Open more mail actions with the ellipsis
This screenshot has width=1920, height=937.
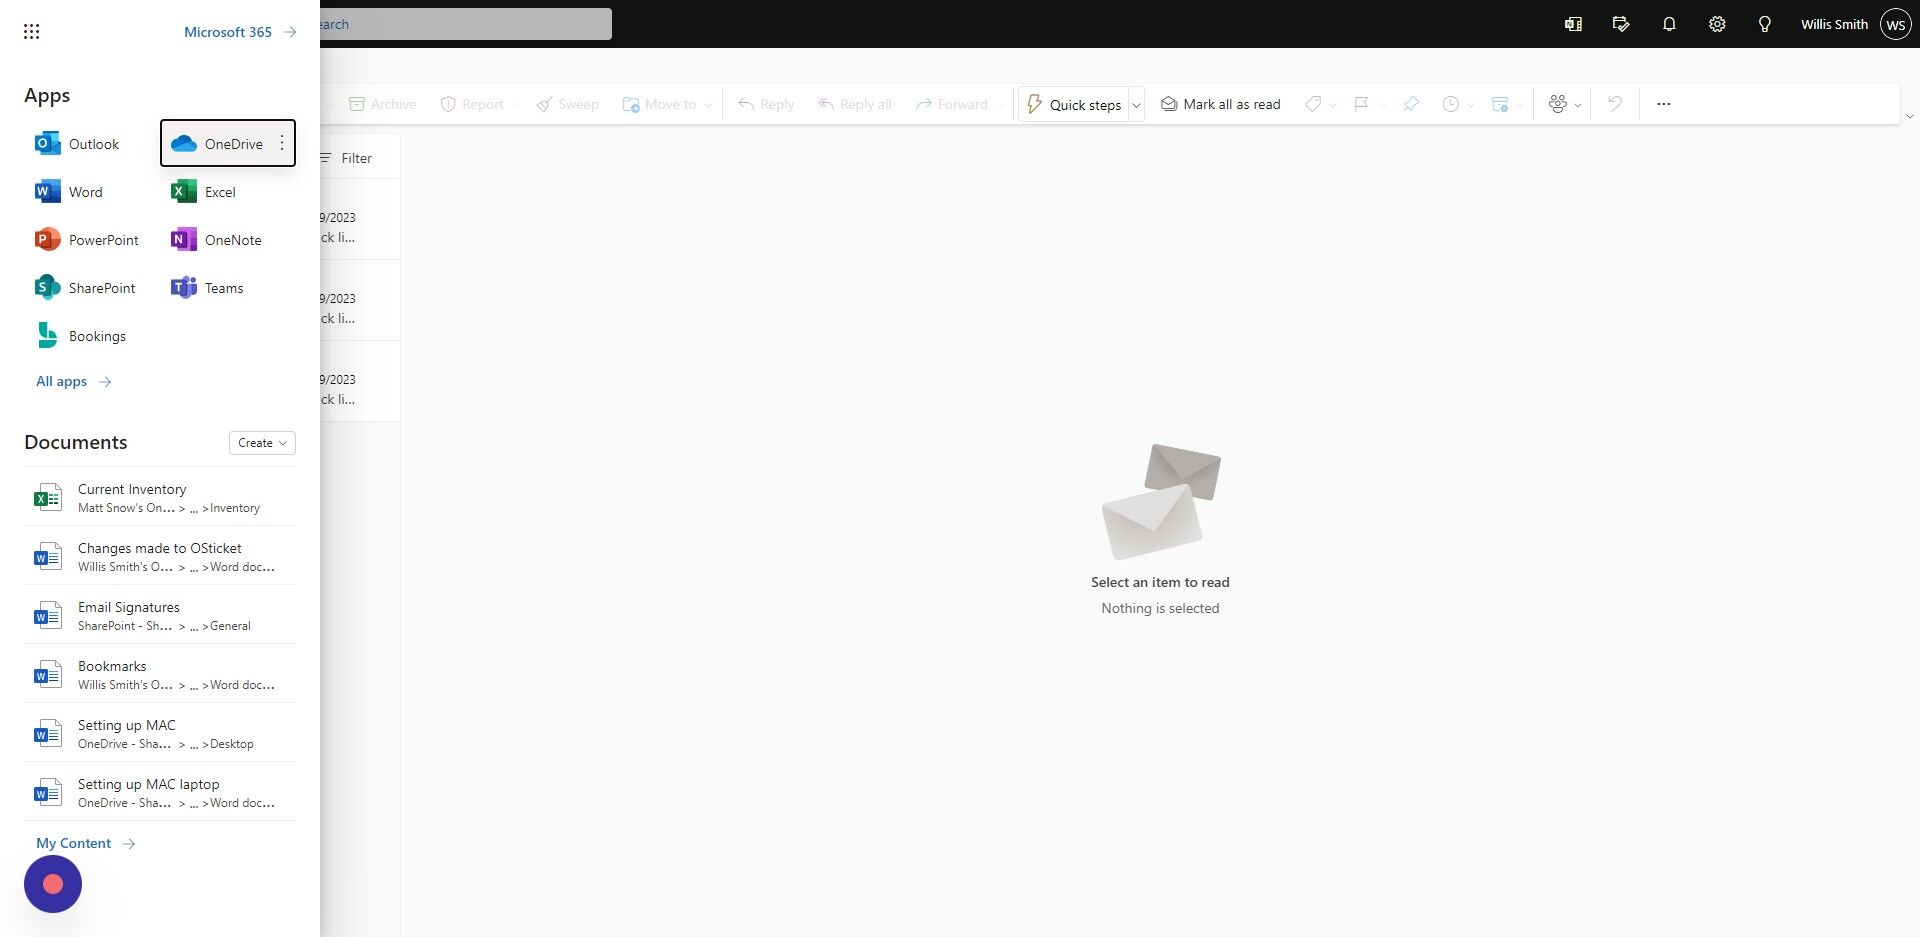pyautogui.click(x=1663, y=103)
